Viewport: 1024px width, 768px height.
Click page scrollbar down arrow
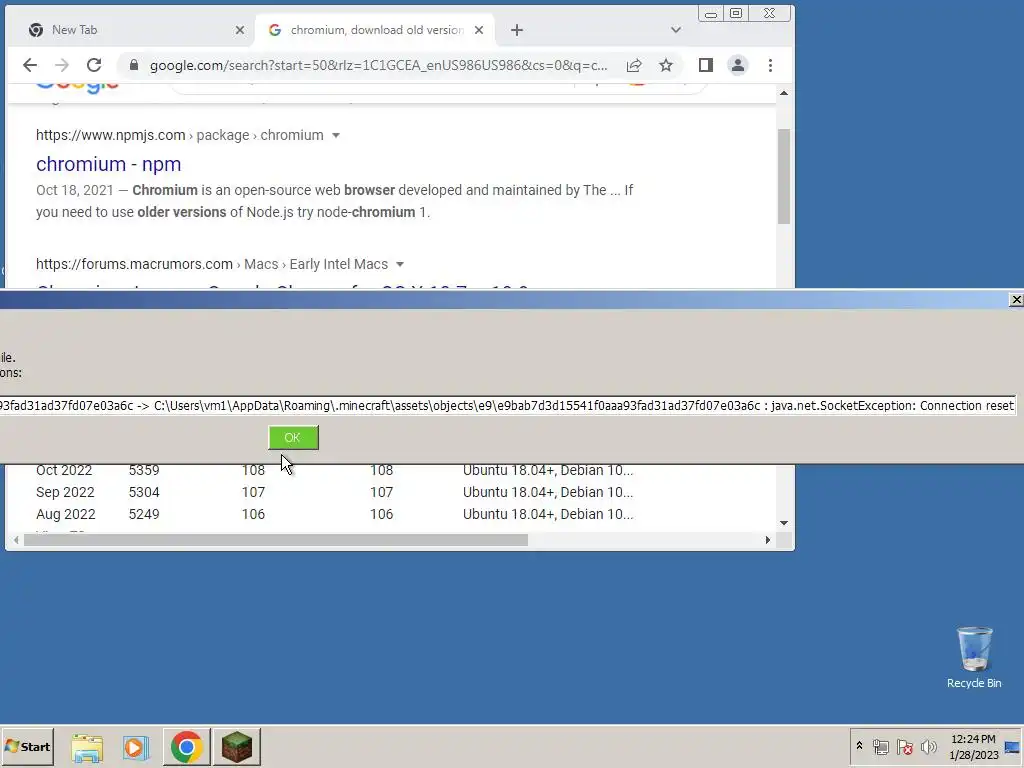(784, 522)
